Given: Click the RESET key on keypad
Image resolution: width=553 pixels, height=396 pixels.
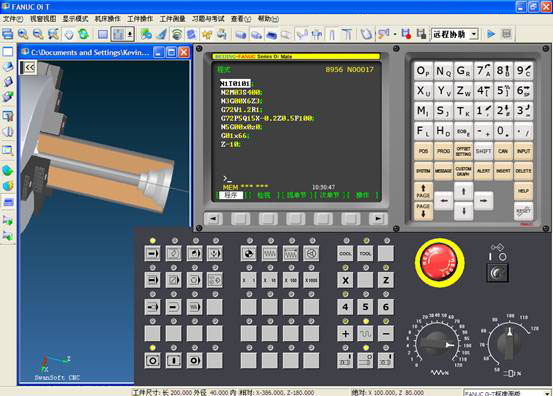Looking at the screenshot, I should [x=523, y=211].
